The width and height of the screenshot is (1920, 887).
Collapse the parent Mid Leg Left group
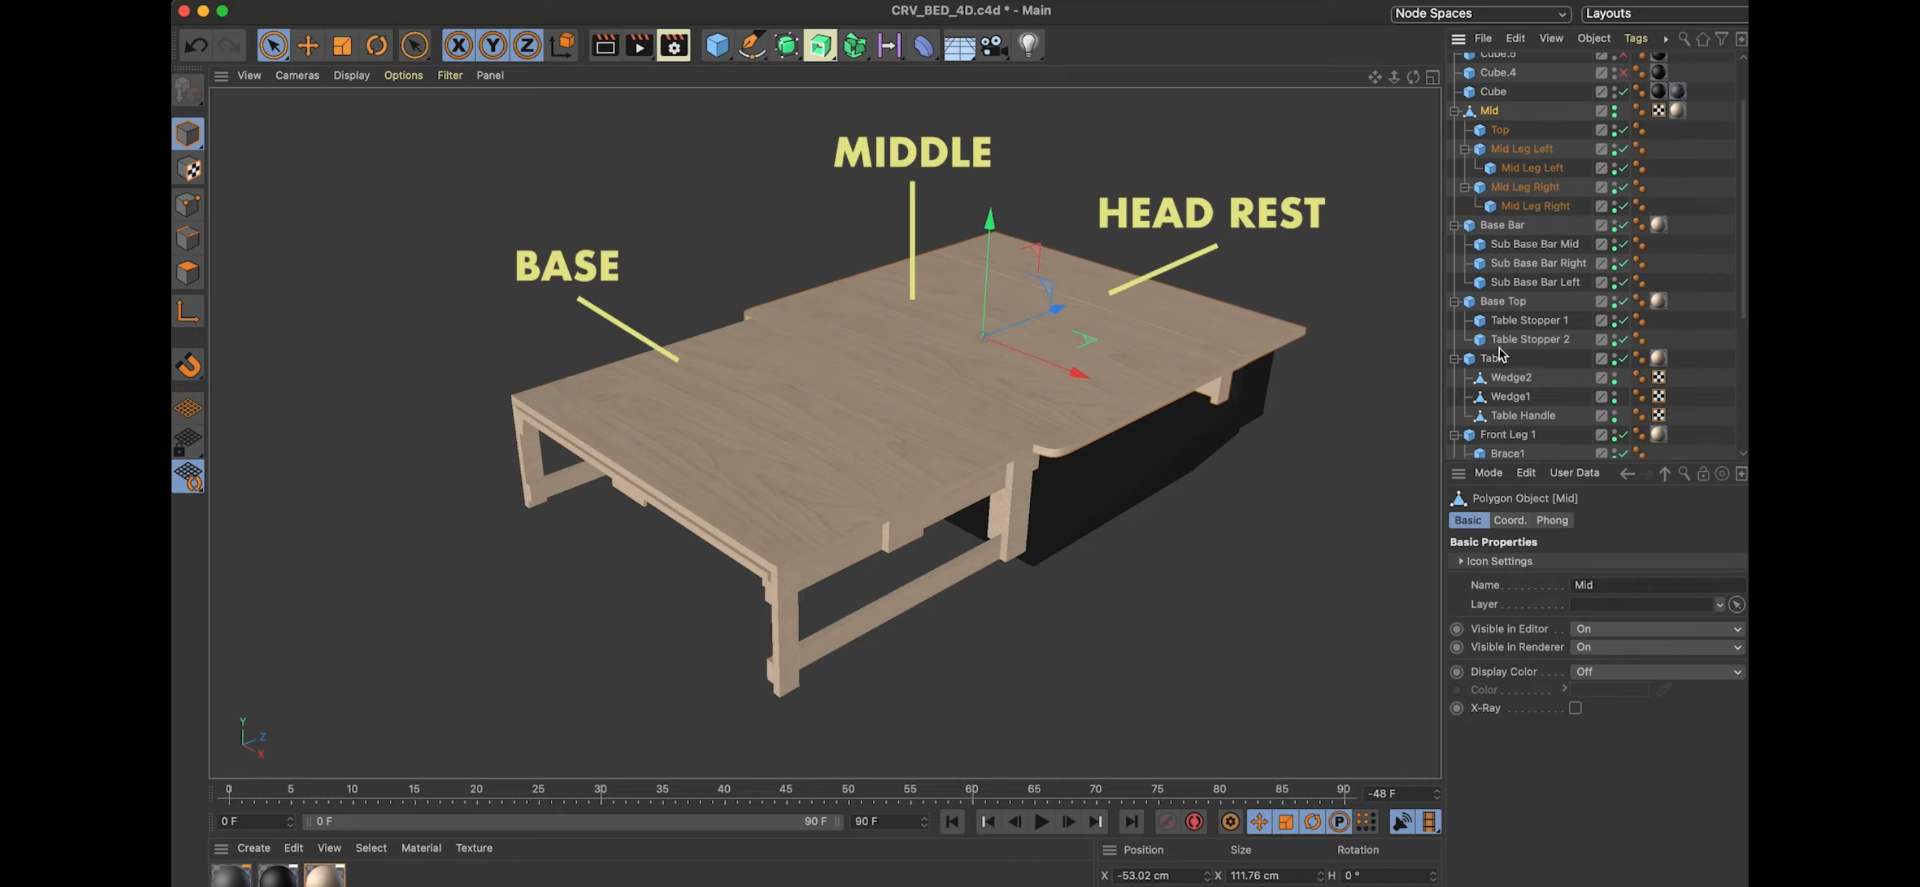click(1466, 149)
